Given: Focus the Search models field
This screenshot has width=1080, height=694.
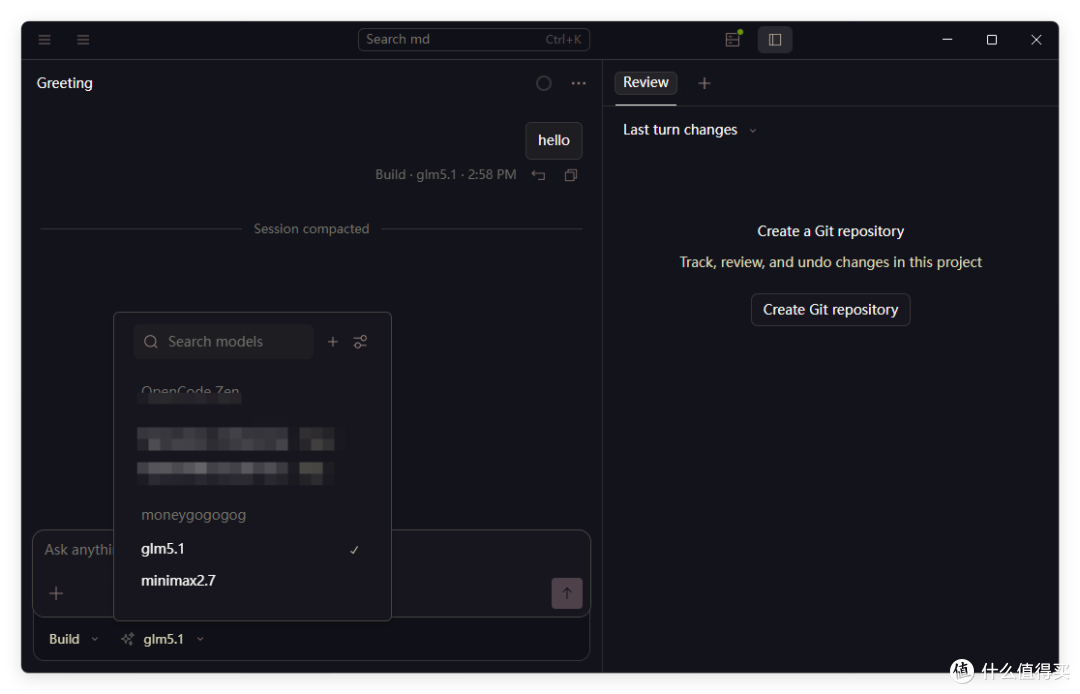Looking at the screenshot, I should point(224,341).
